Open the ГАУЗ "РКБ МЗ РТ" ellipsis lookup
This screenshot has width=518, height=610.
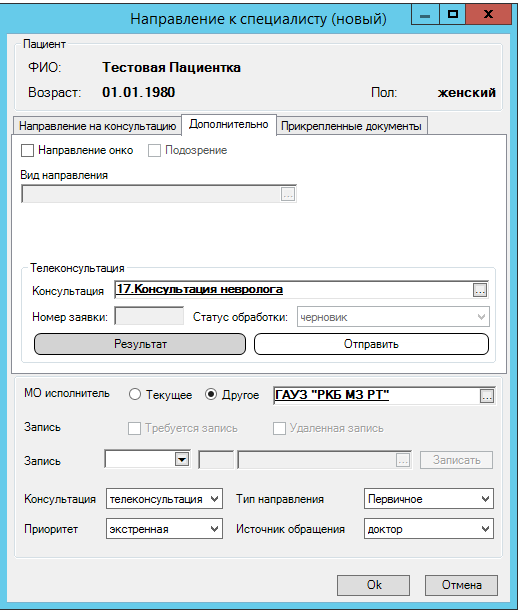tap(487, 396)
